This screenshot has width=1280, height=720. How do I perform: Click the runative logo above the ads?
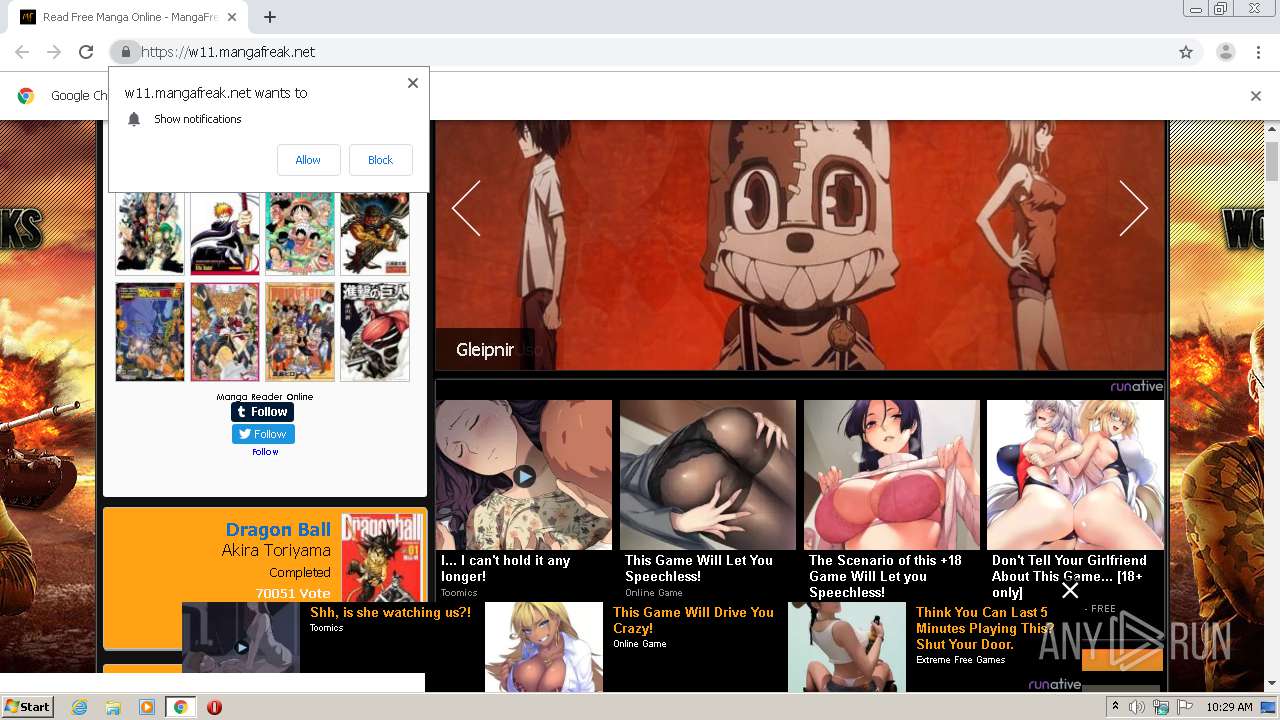(1137, 386)
